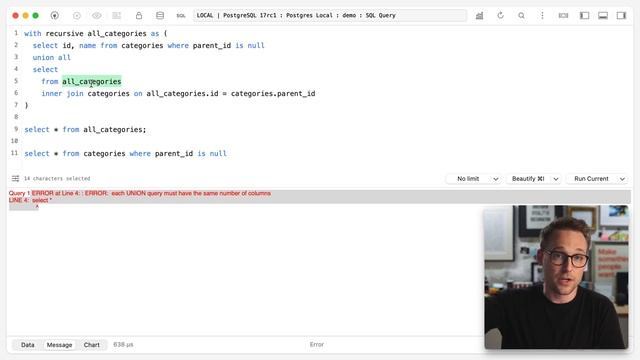Viewport: 640px width, 360px height.
Task: Click the Run Current button
Action: [591, 179]
